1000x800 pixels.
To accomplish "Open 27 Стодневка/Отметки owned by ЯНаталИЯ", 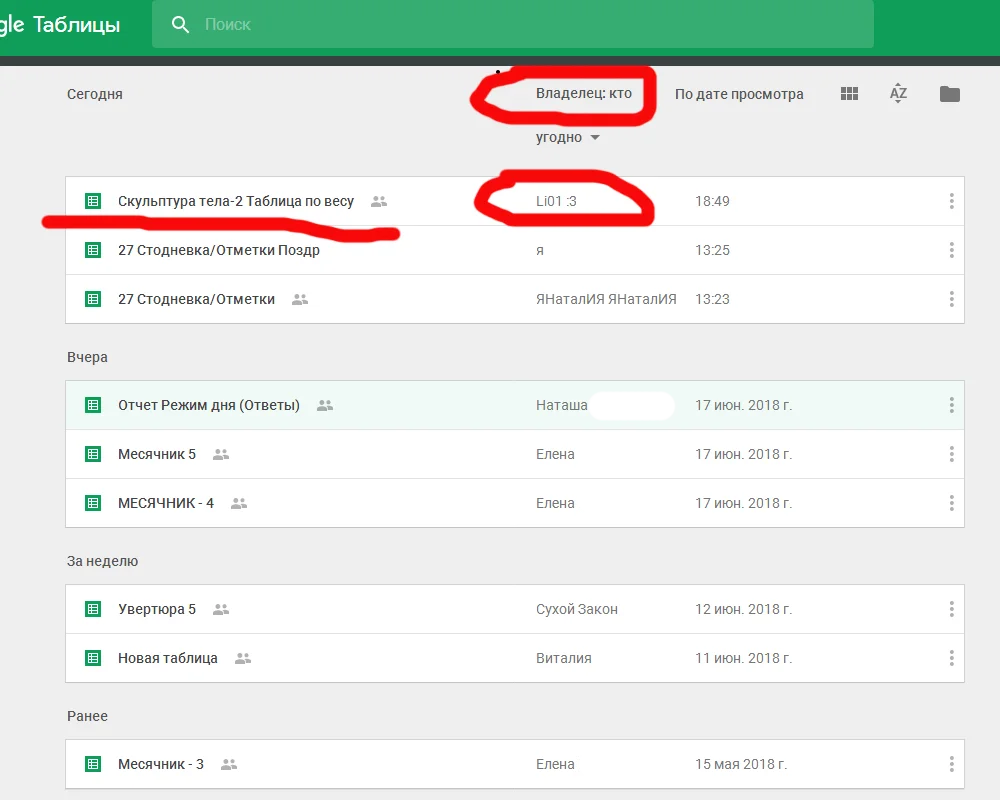I will 196,299.
